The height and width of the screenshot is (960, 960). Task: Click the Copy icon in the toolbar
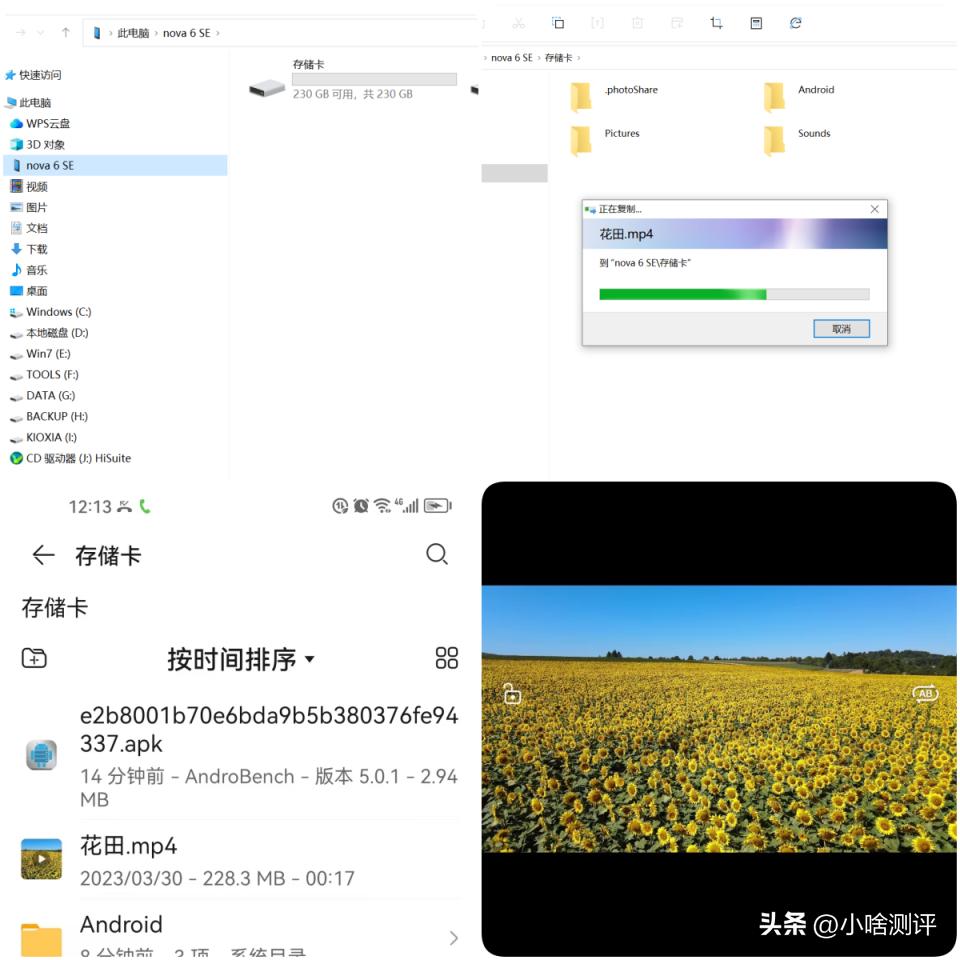click(558, 22)
